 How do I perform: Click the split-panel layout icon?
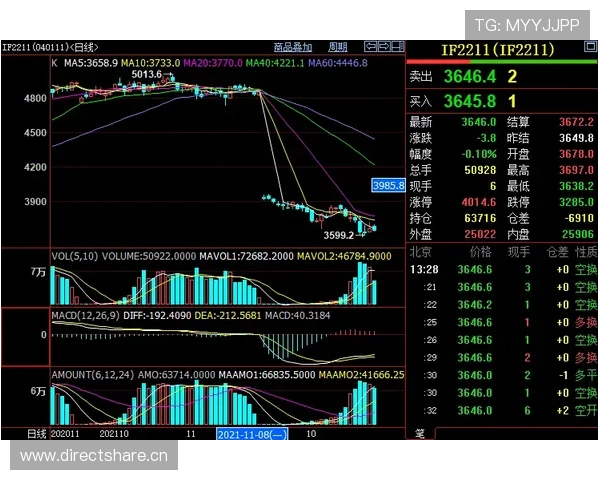click(x=398, y=47)
